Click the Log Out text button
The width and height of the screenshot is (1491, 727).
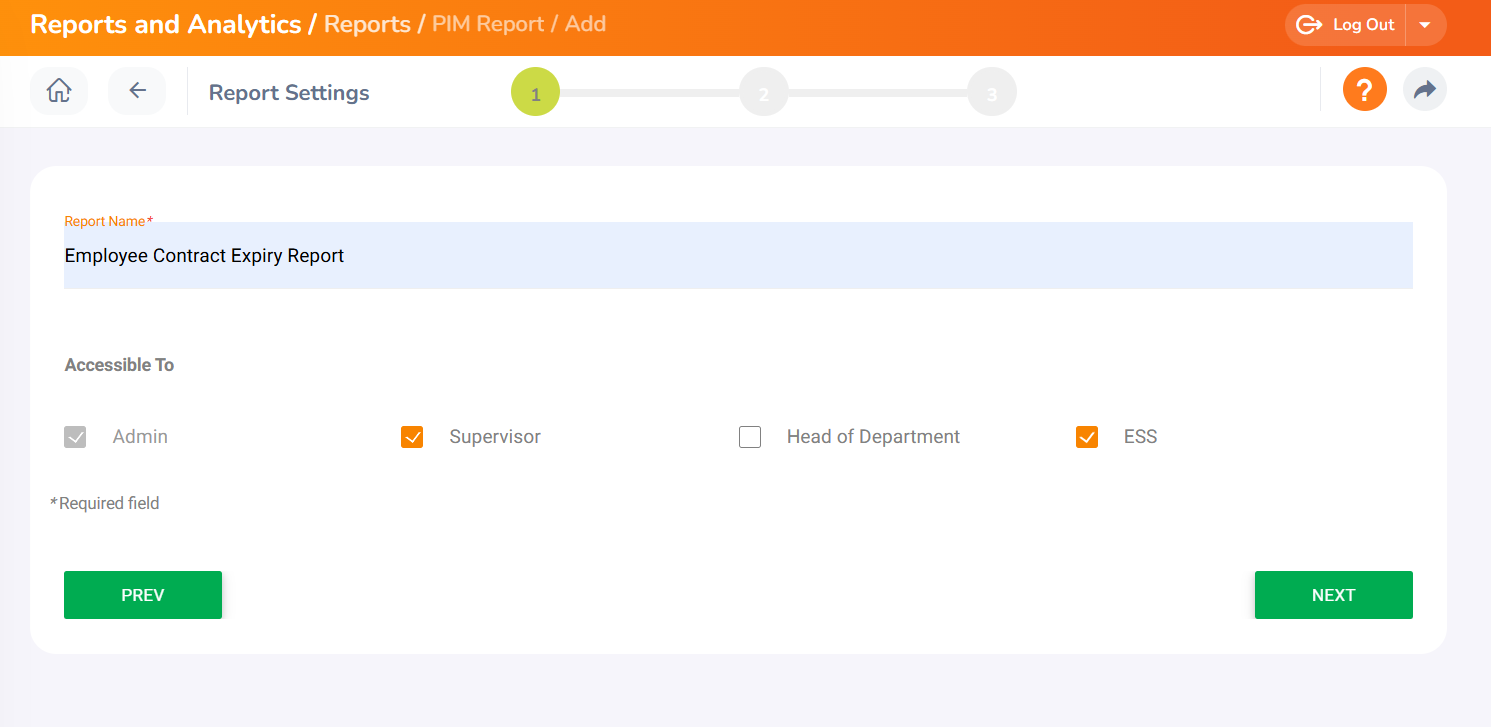pyautogui.click(x=1363, y=25)
